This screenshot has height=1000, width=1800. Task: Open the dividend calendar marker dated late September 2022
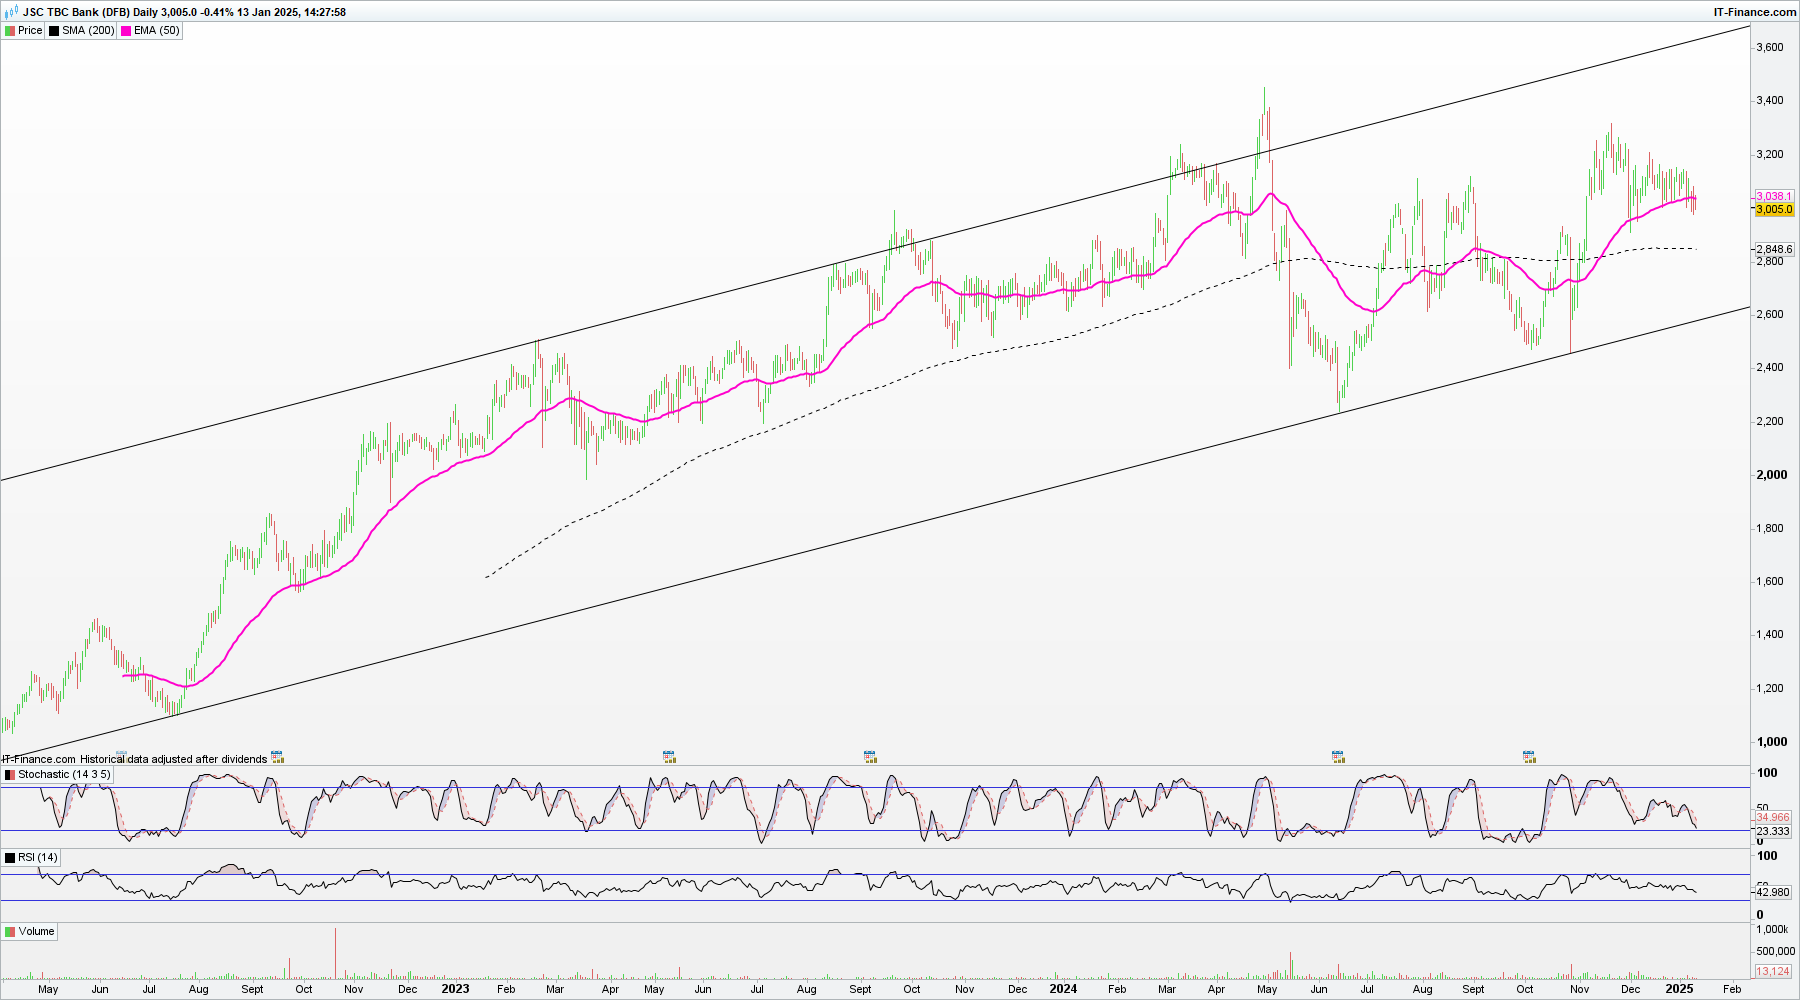coord(277,757)
